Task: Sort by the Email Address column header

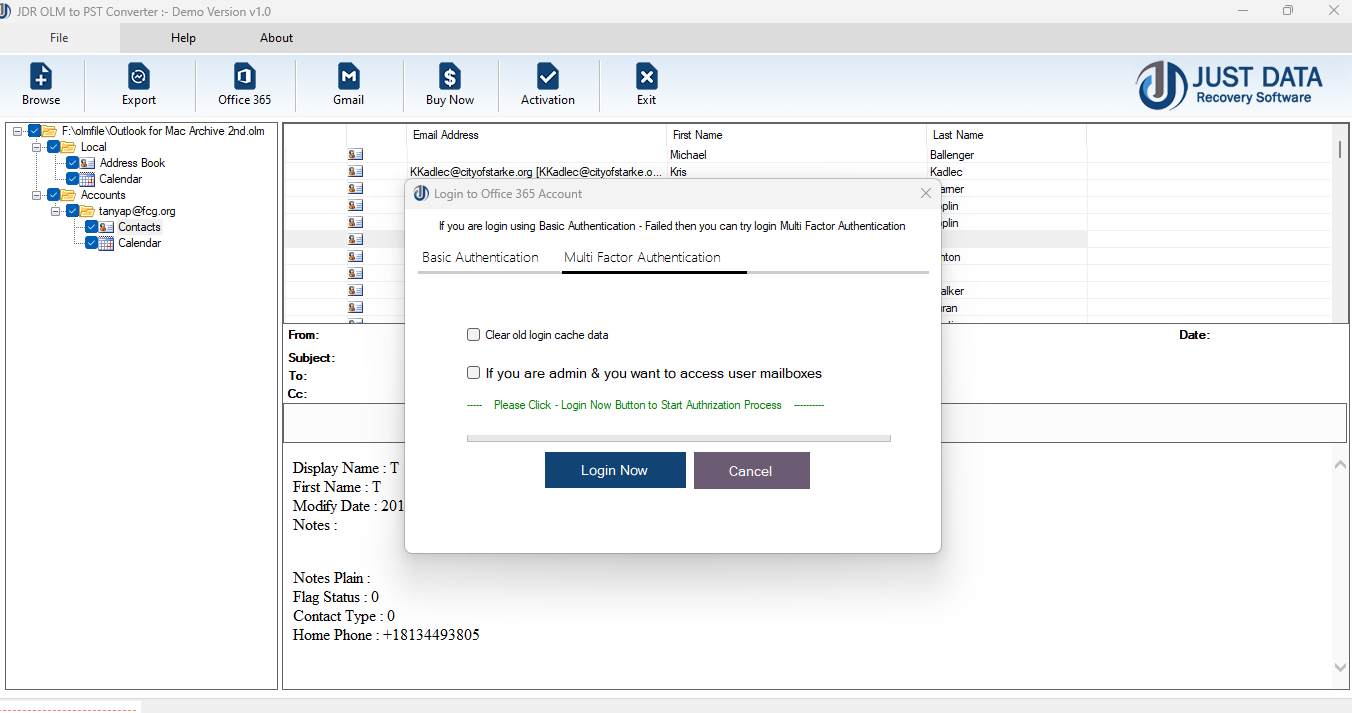Action: click(537, 135)
